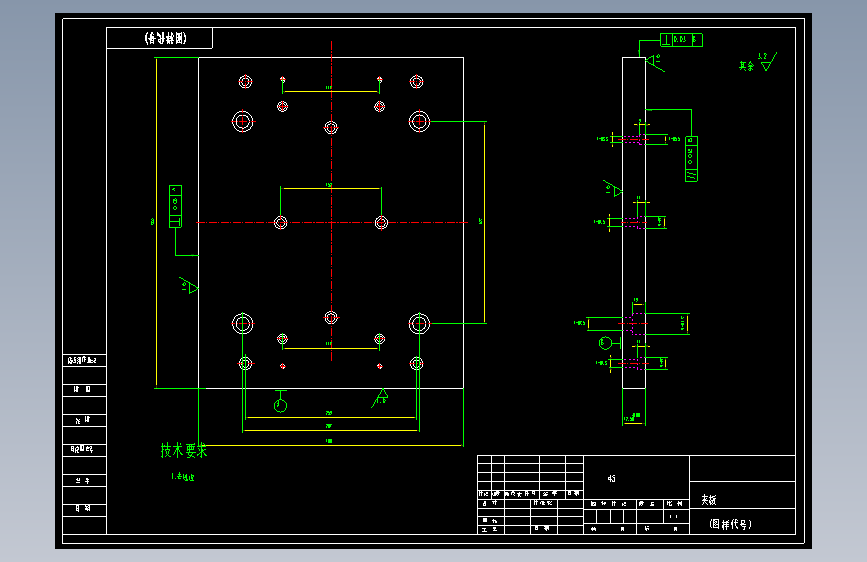The height and width of the screenshot is (562, 867).
Task: Select the small hole in plate's top-right corner
Action: (416, 82)
